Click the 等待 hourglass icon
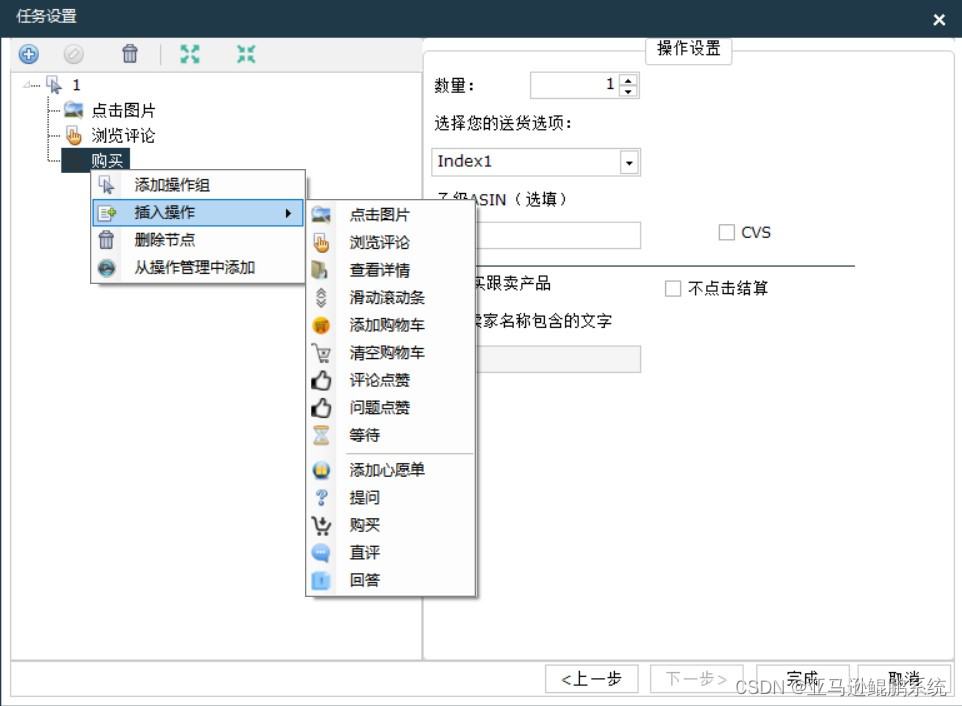The width and height of the screenshot is (962, 706). (321, 435)
